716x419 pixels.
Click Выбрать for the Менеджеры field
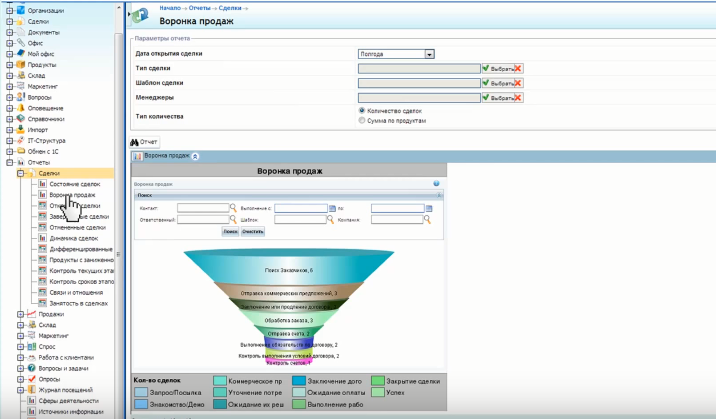click(498, 98)
